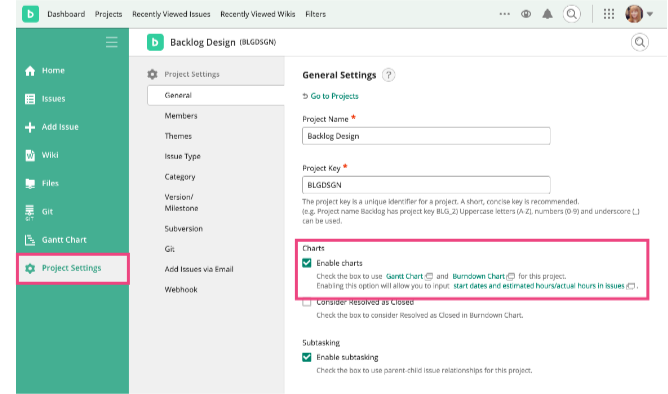Click the Backlog logo in top bar
This screenshot has height=394, width=668.
click(30, 14)
